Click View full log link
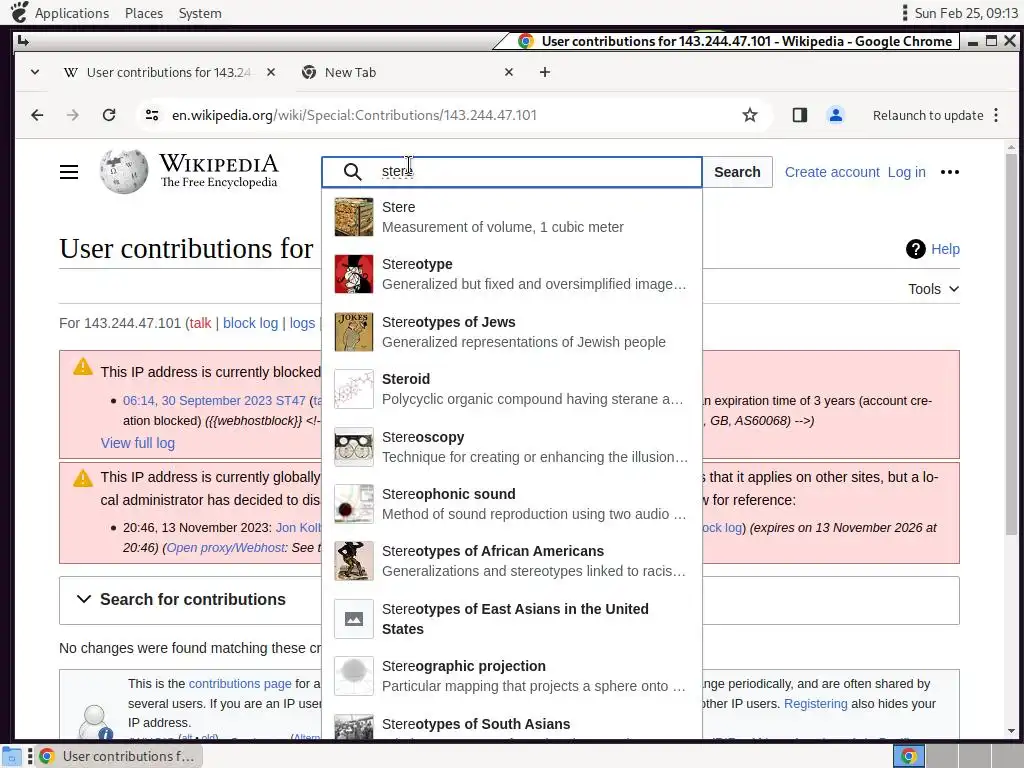 pos(138,443)
